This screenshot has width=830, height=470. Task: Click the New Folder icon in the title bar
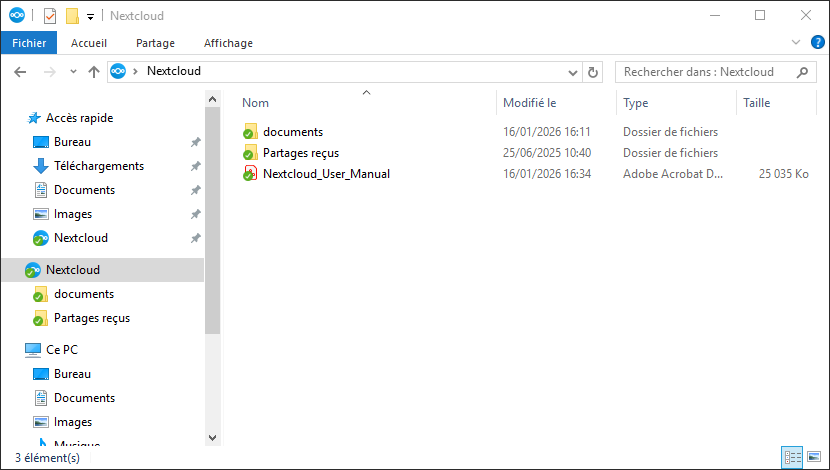click(x=71, y=16)
